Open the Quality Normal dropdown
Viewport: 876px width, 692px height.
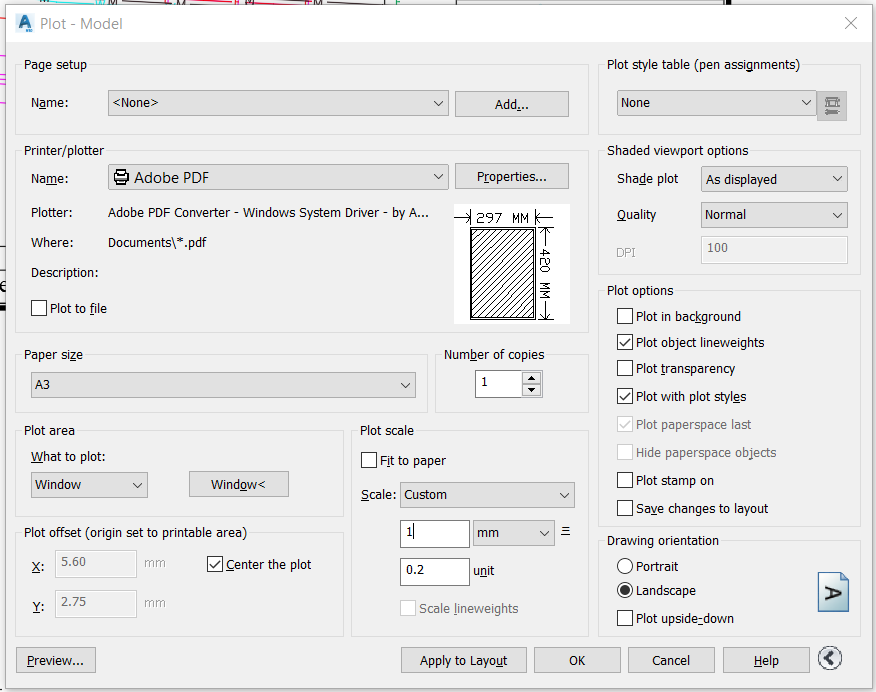pyautogui.click(x=774, y=215)
